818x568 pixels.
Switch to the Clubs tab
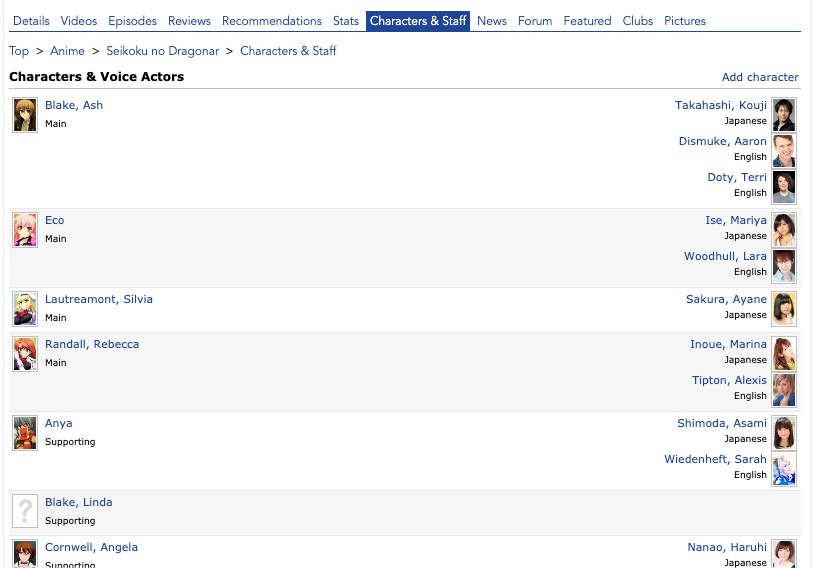(x=637, y=21)
